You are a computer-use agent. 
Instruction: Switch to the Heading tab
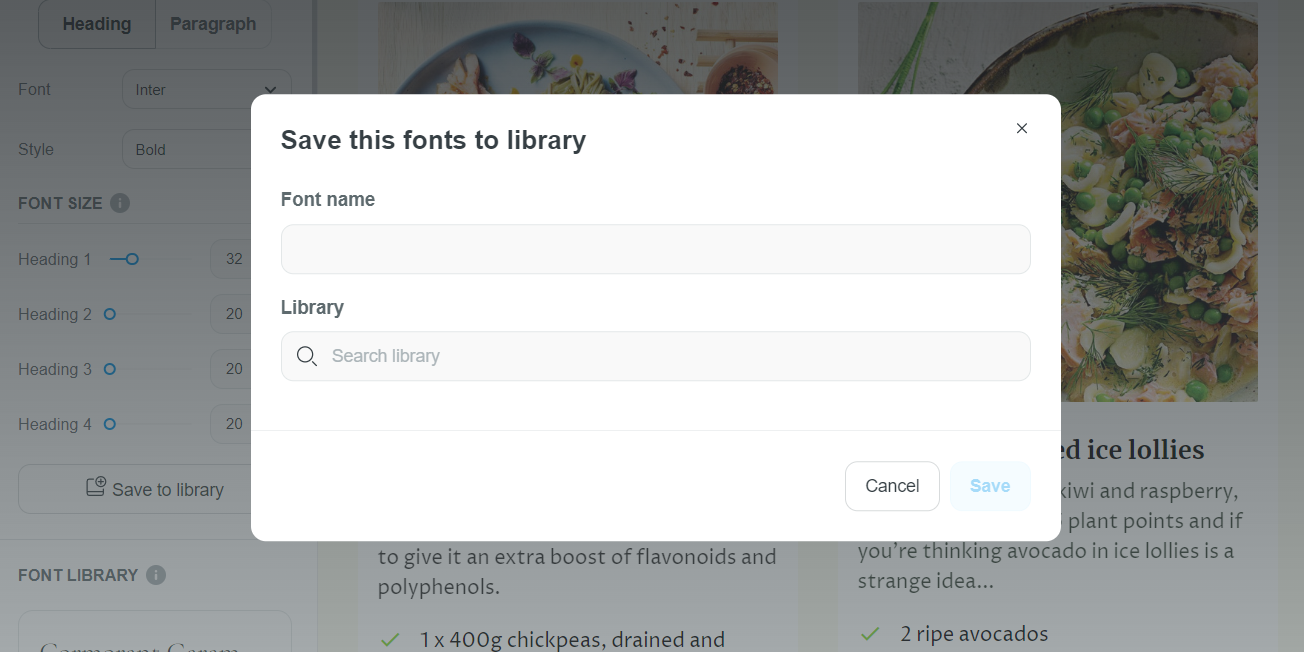pyautogui.click(x=97, y=24)
